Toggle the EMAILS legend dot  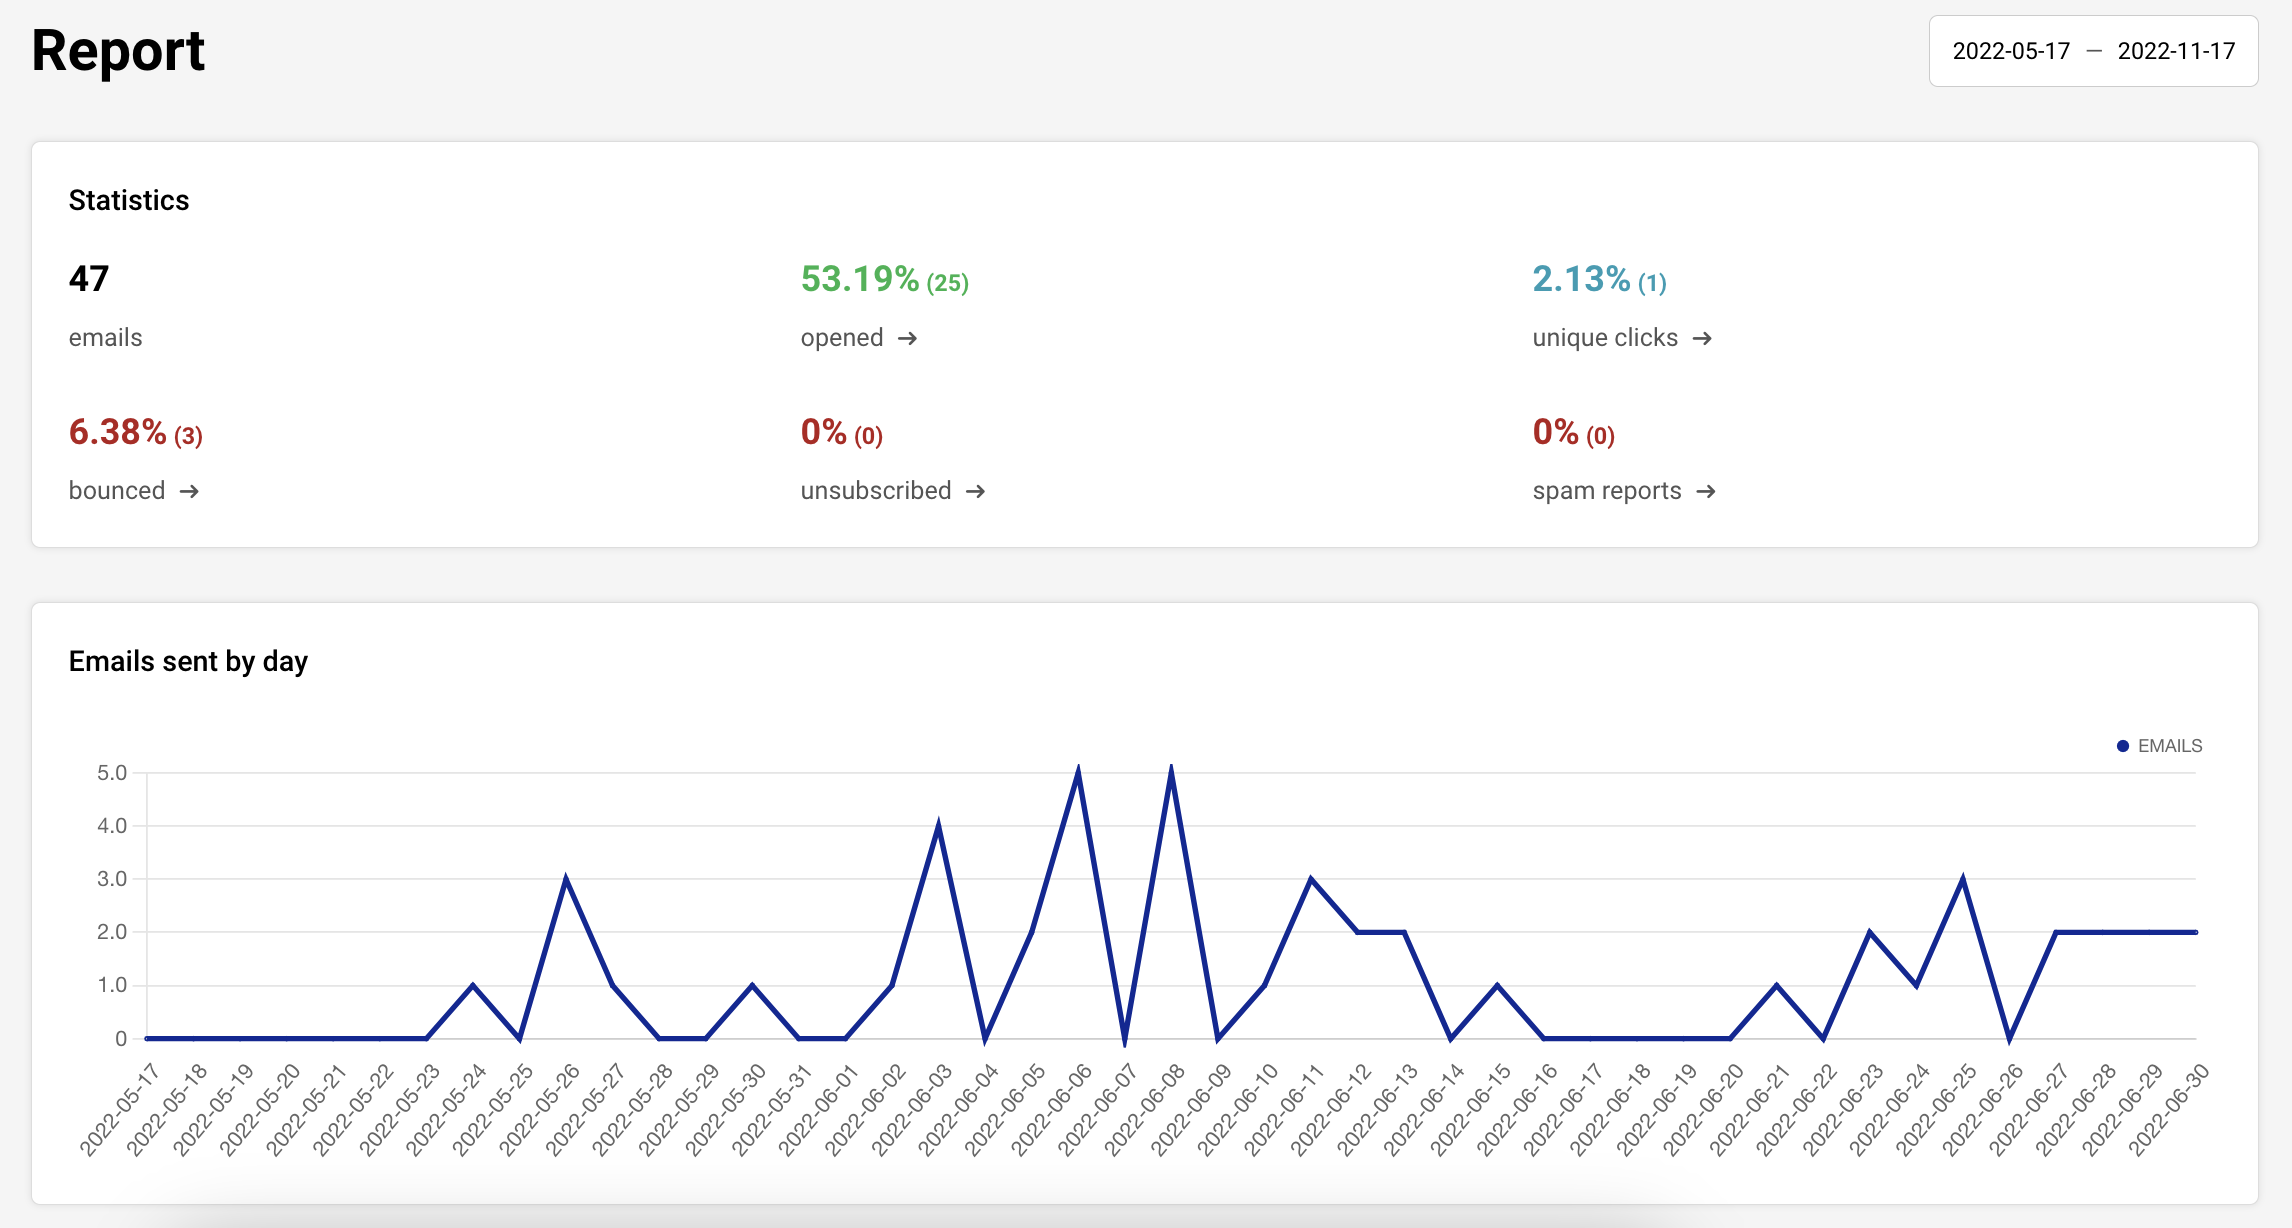tap(2122, 746)
